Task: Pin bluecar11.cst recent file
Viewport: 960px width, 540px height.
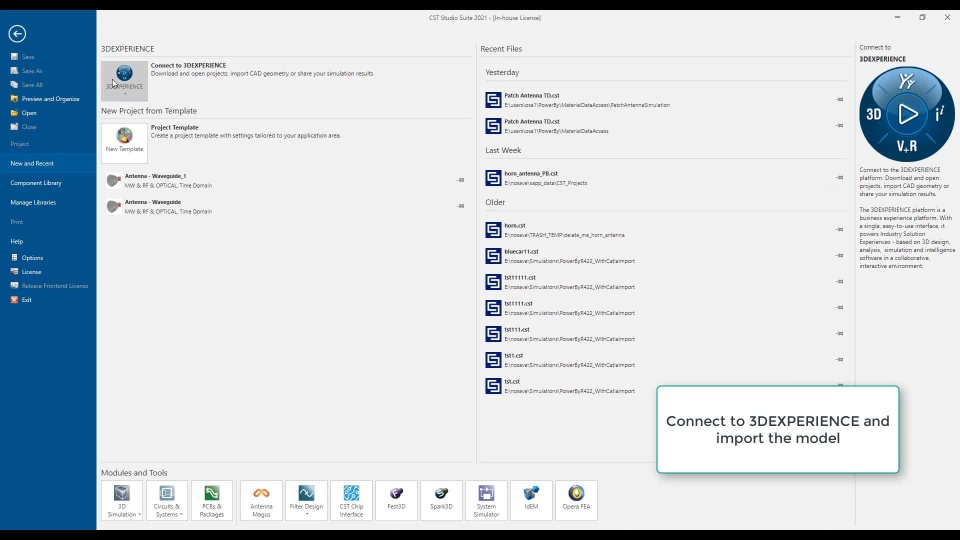Action: [839, 255]
